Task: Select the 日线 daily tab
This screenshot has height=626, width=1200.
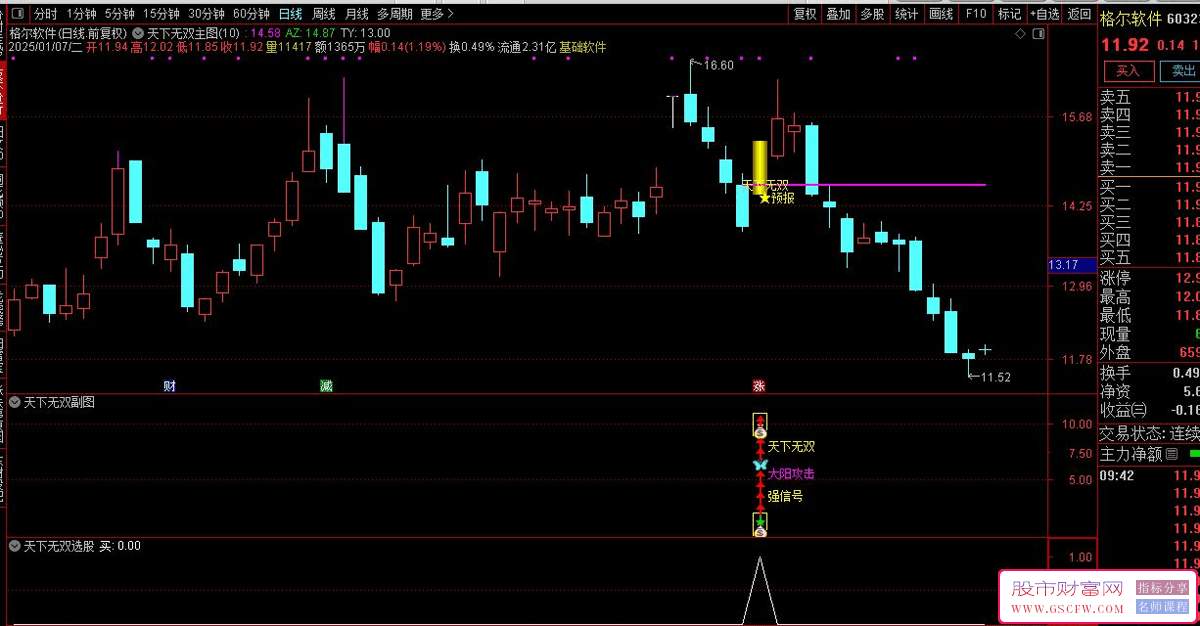Action: click(290, 14)
